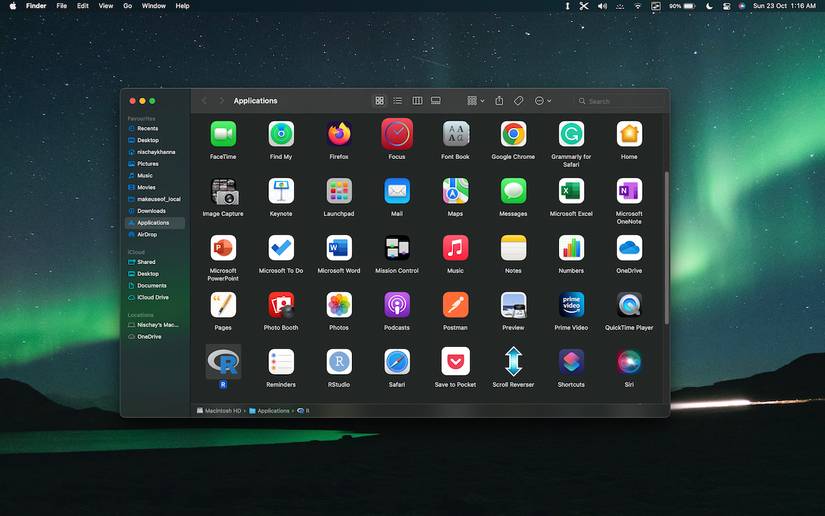
Task: Select the Google Chrome icon
Action: point(513,134)
